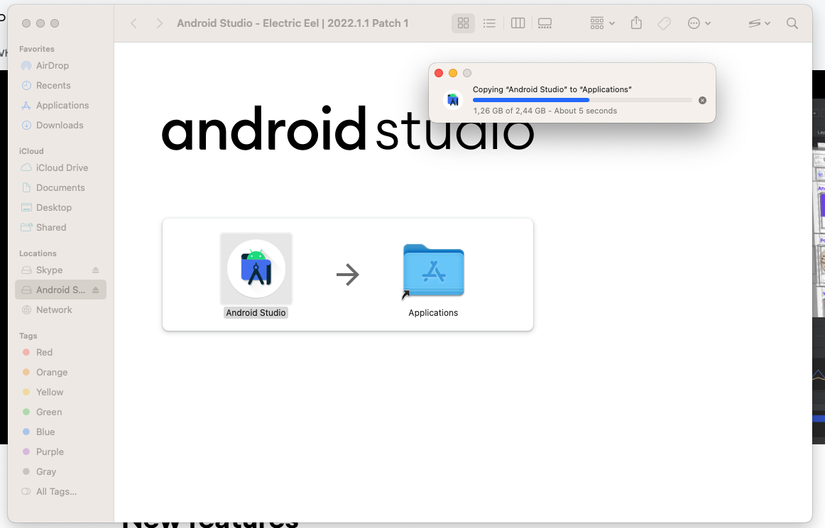Filter by the Red tag

coord(61,352)
